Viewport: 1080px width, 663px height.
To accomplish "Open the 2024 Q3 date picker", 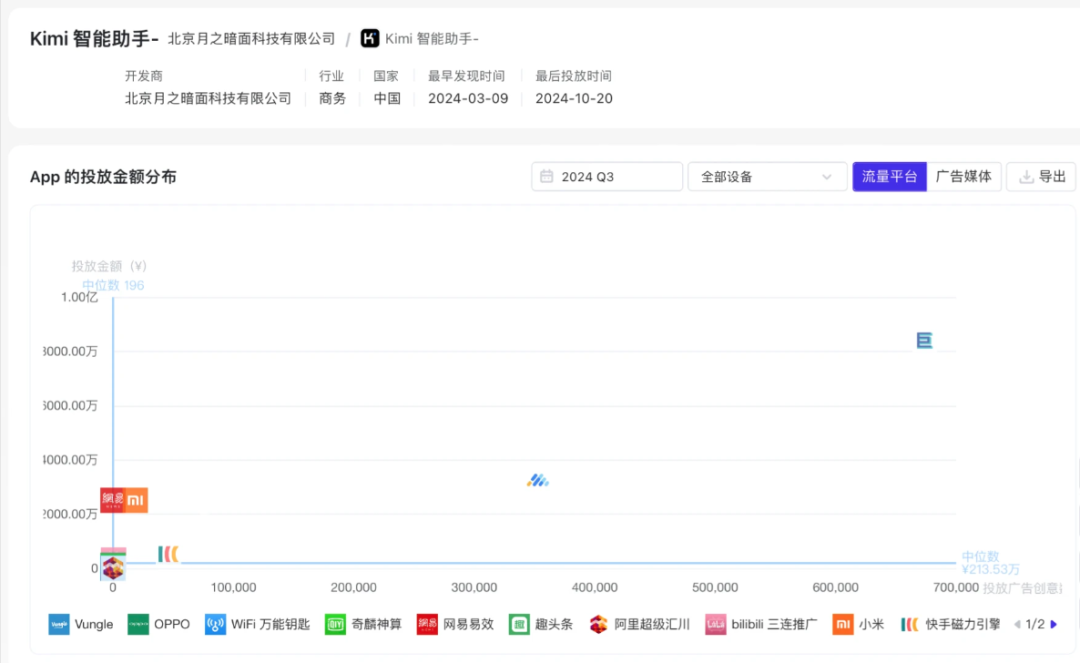I will pyautogui.click(x=607, y=177).
